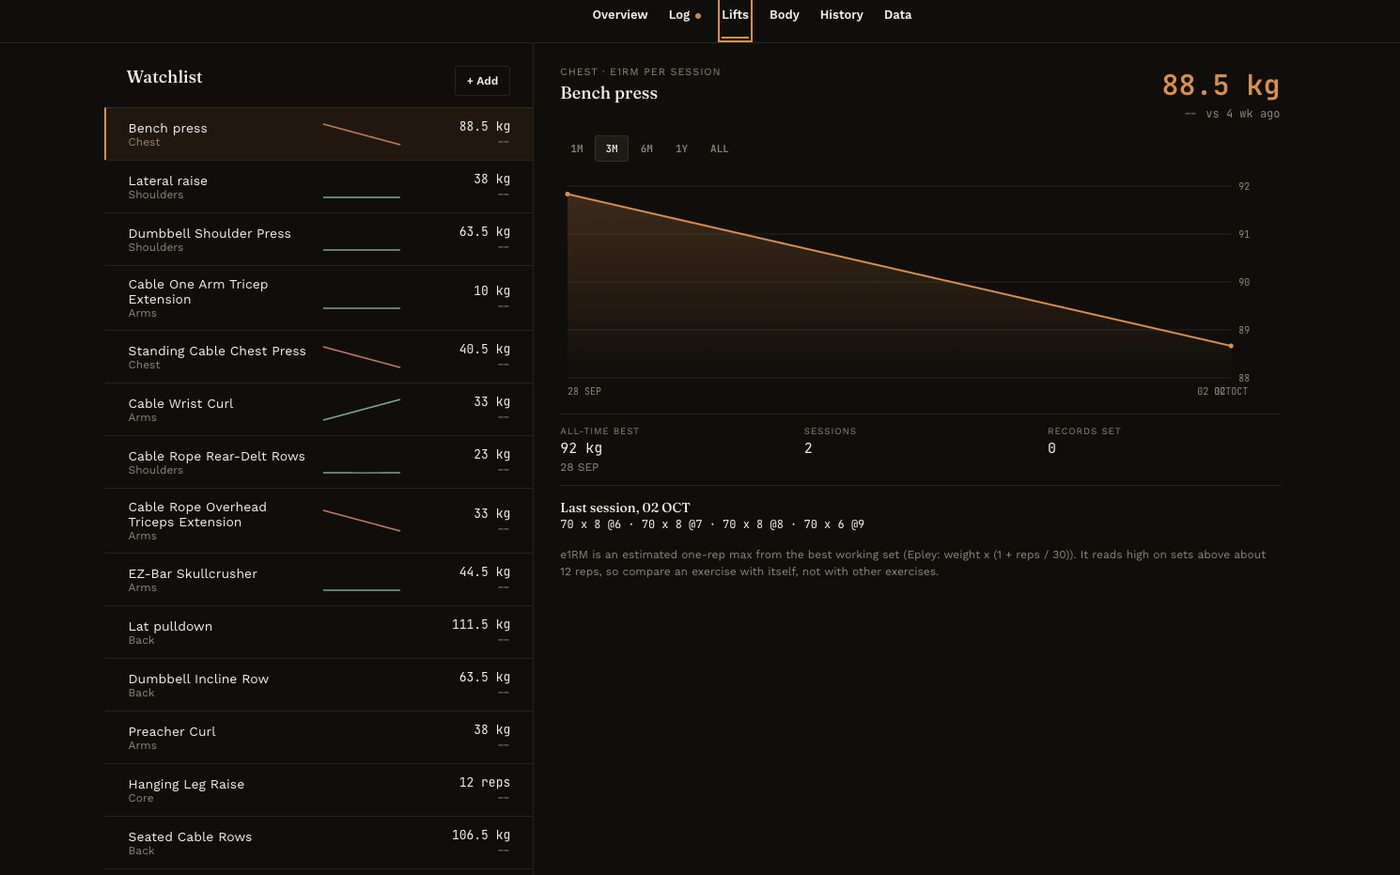
Task: Switch to the Body tab
Action: click(784, 15)
